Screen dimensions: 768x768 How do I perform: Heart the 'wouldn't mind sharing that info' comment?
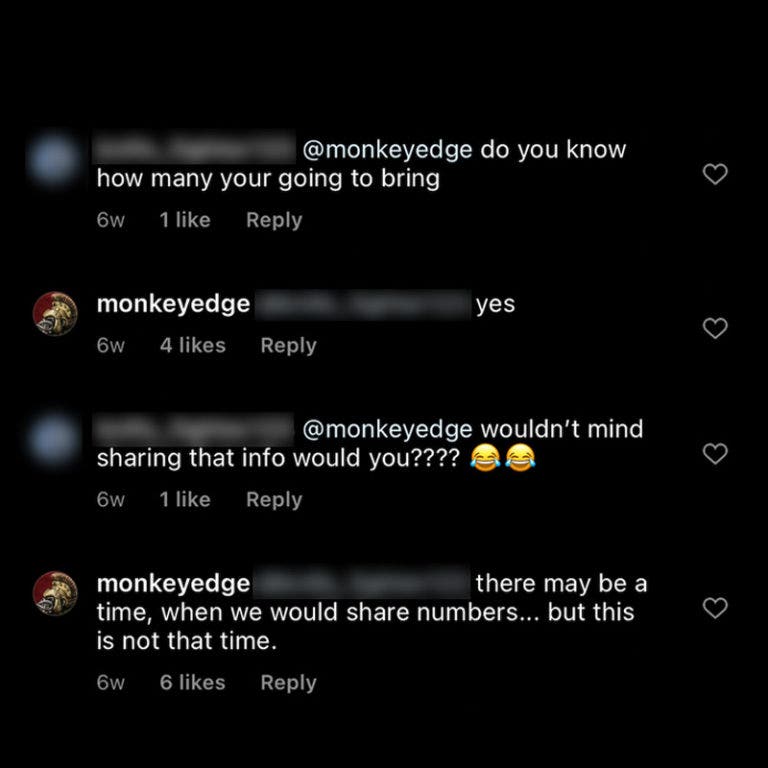(715, 454)
